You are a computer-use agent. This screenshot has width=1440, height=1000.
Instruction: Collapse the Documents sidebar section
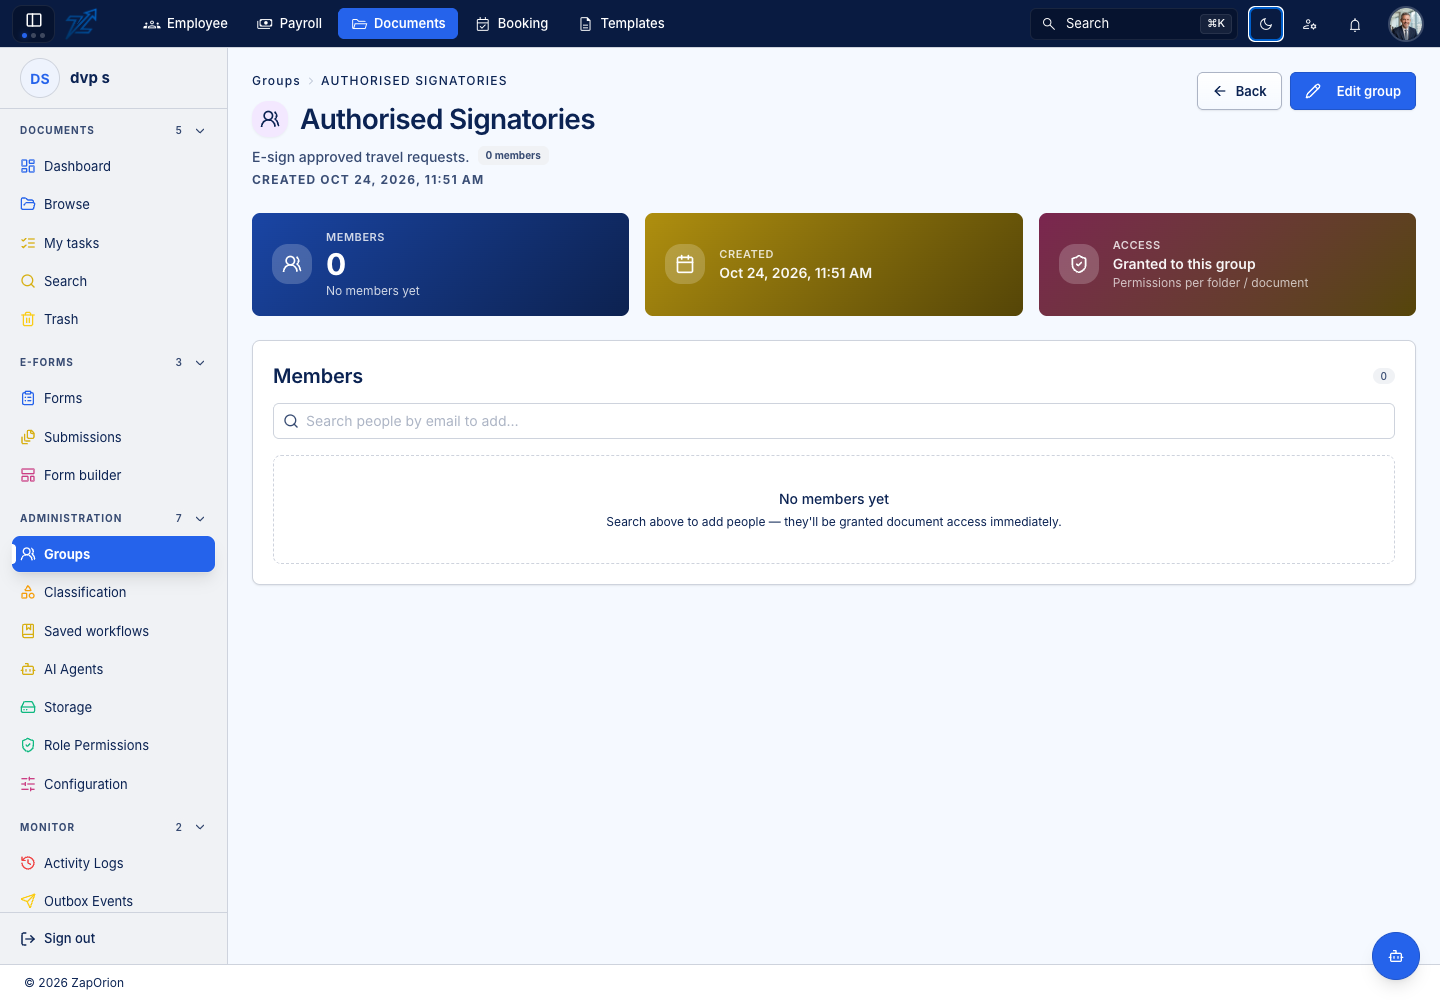(200, 131)
